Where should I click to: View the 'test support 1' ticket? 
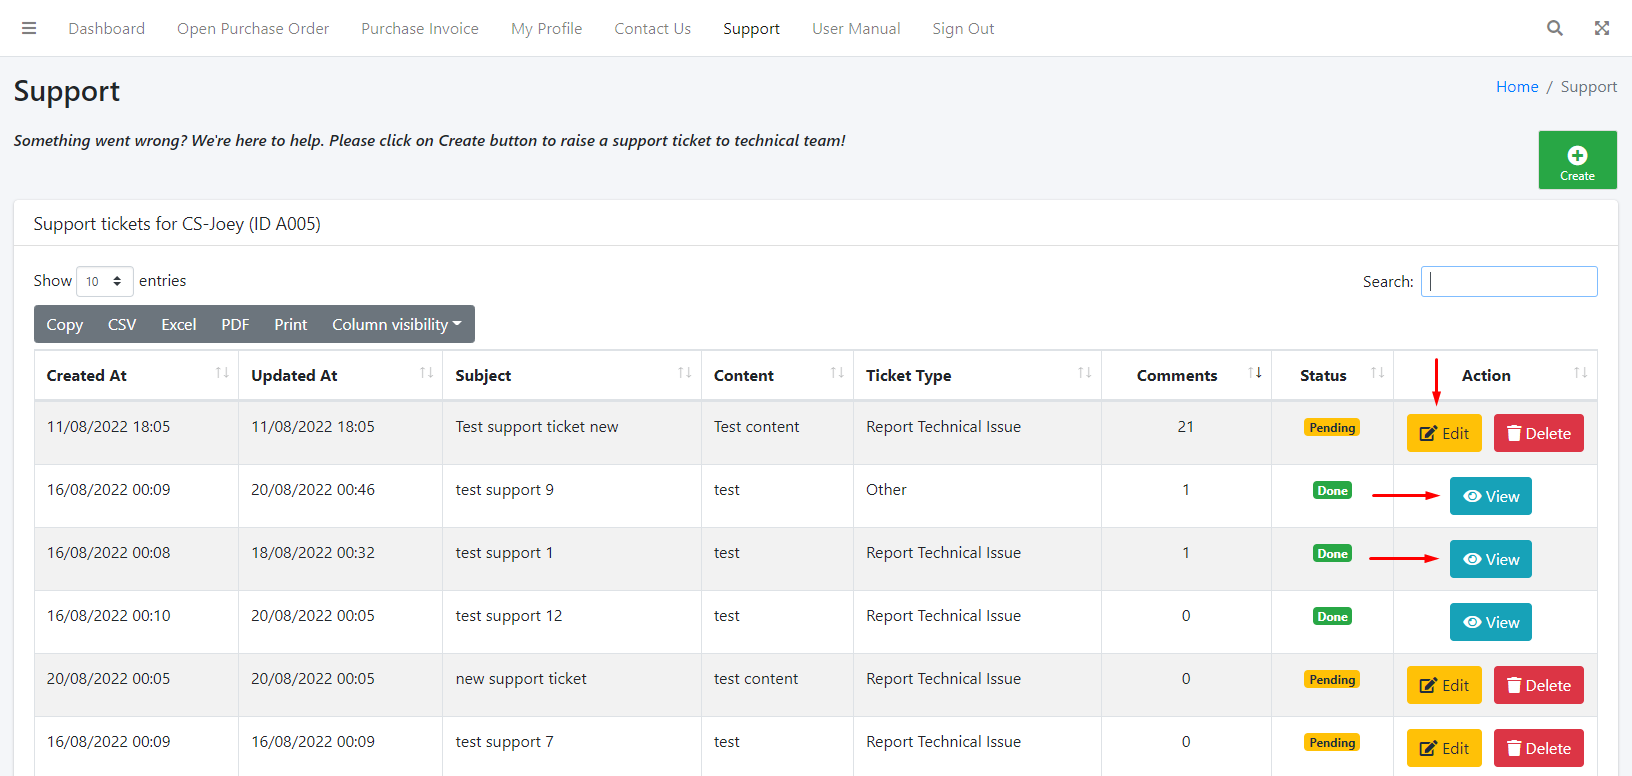pos(1490,559)
